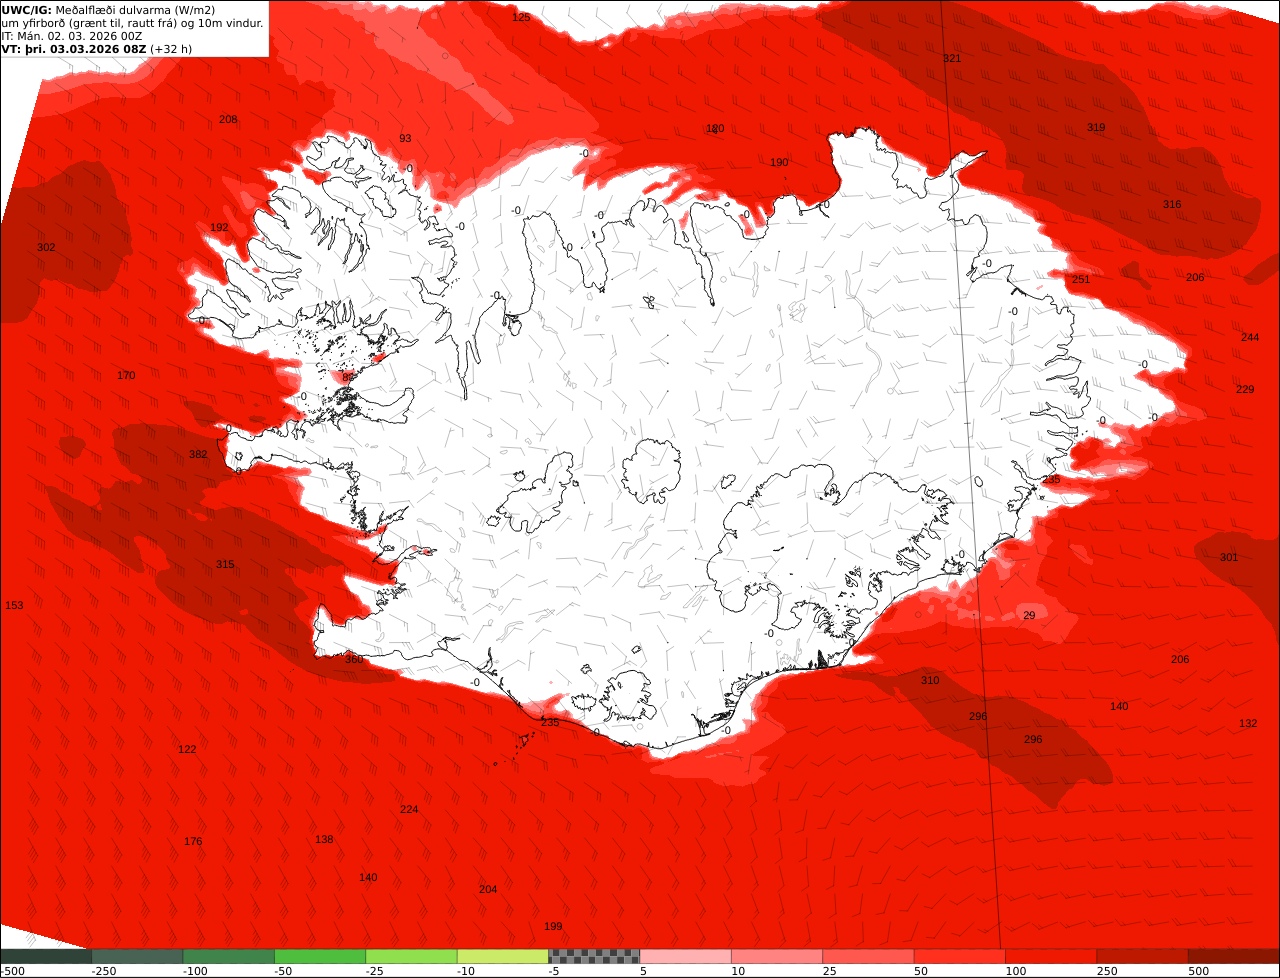Click the '244' flux value on the map
Screen dimensions: 1280x978
[x=1250, y=338]
